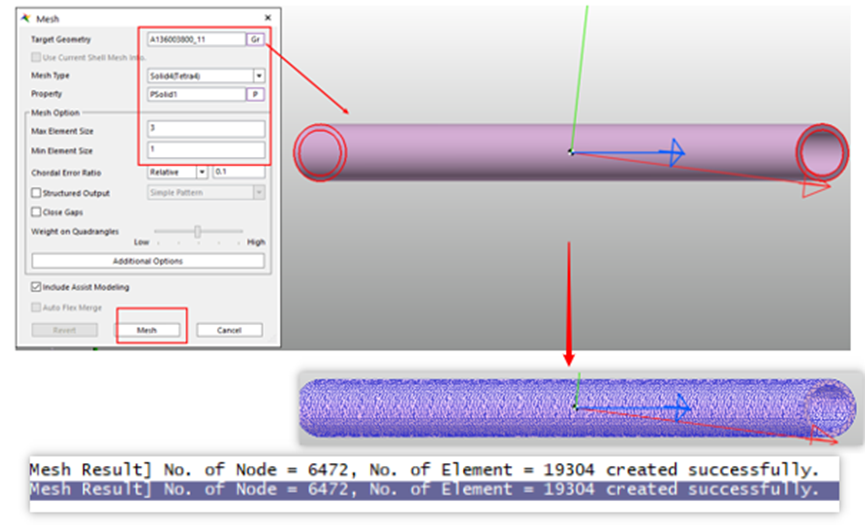Enable the Structured Output checkbox
865x525 pixels.
click(x=36, y=192)
